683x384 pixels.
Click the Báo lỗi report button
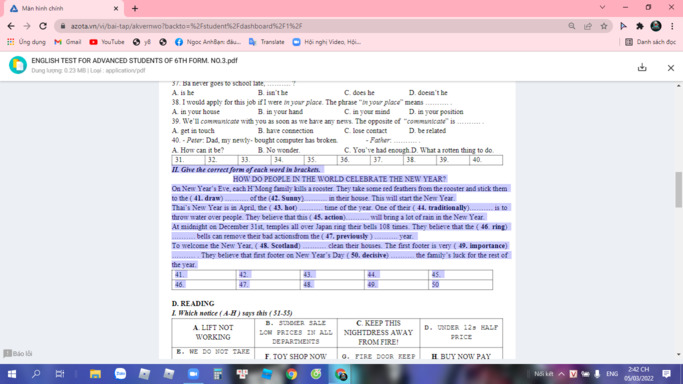click(18, 354)
